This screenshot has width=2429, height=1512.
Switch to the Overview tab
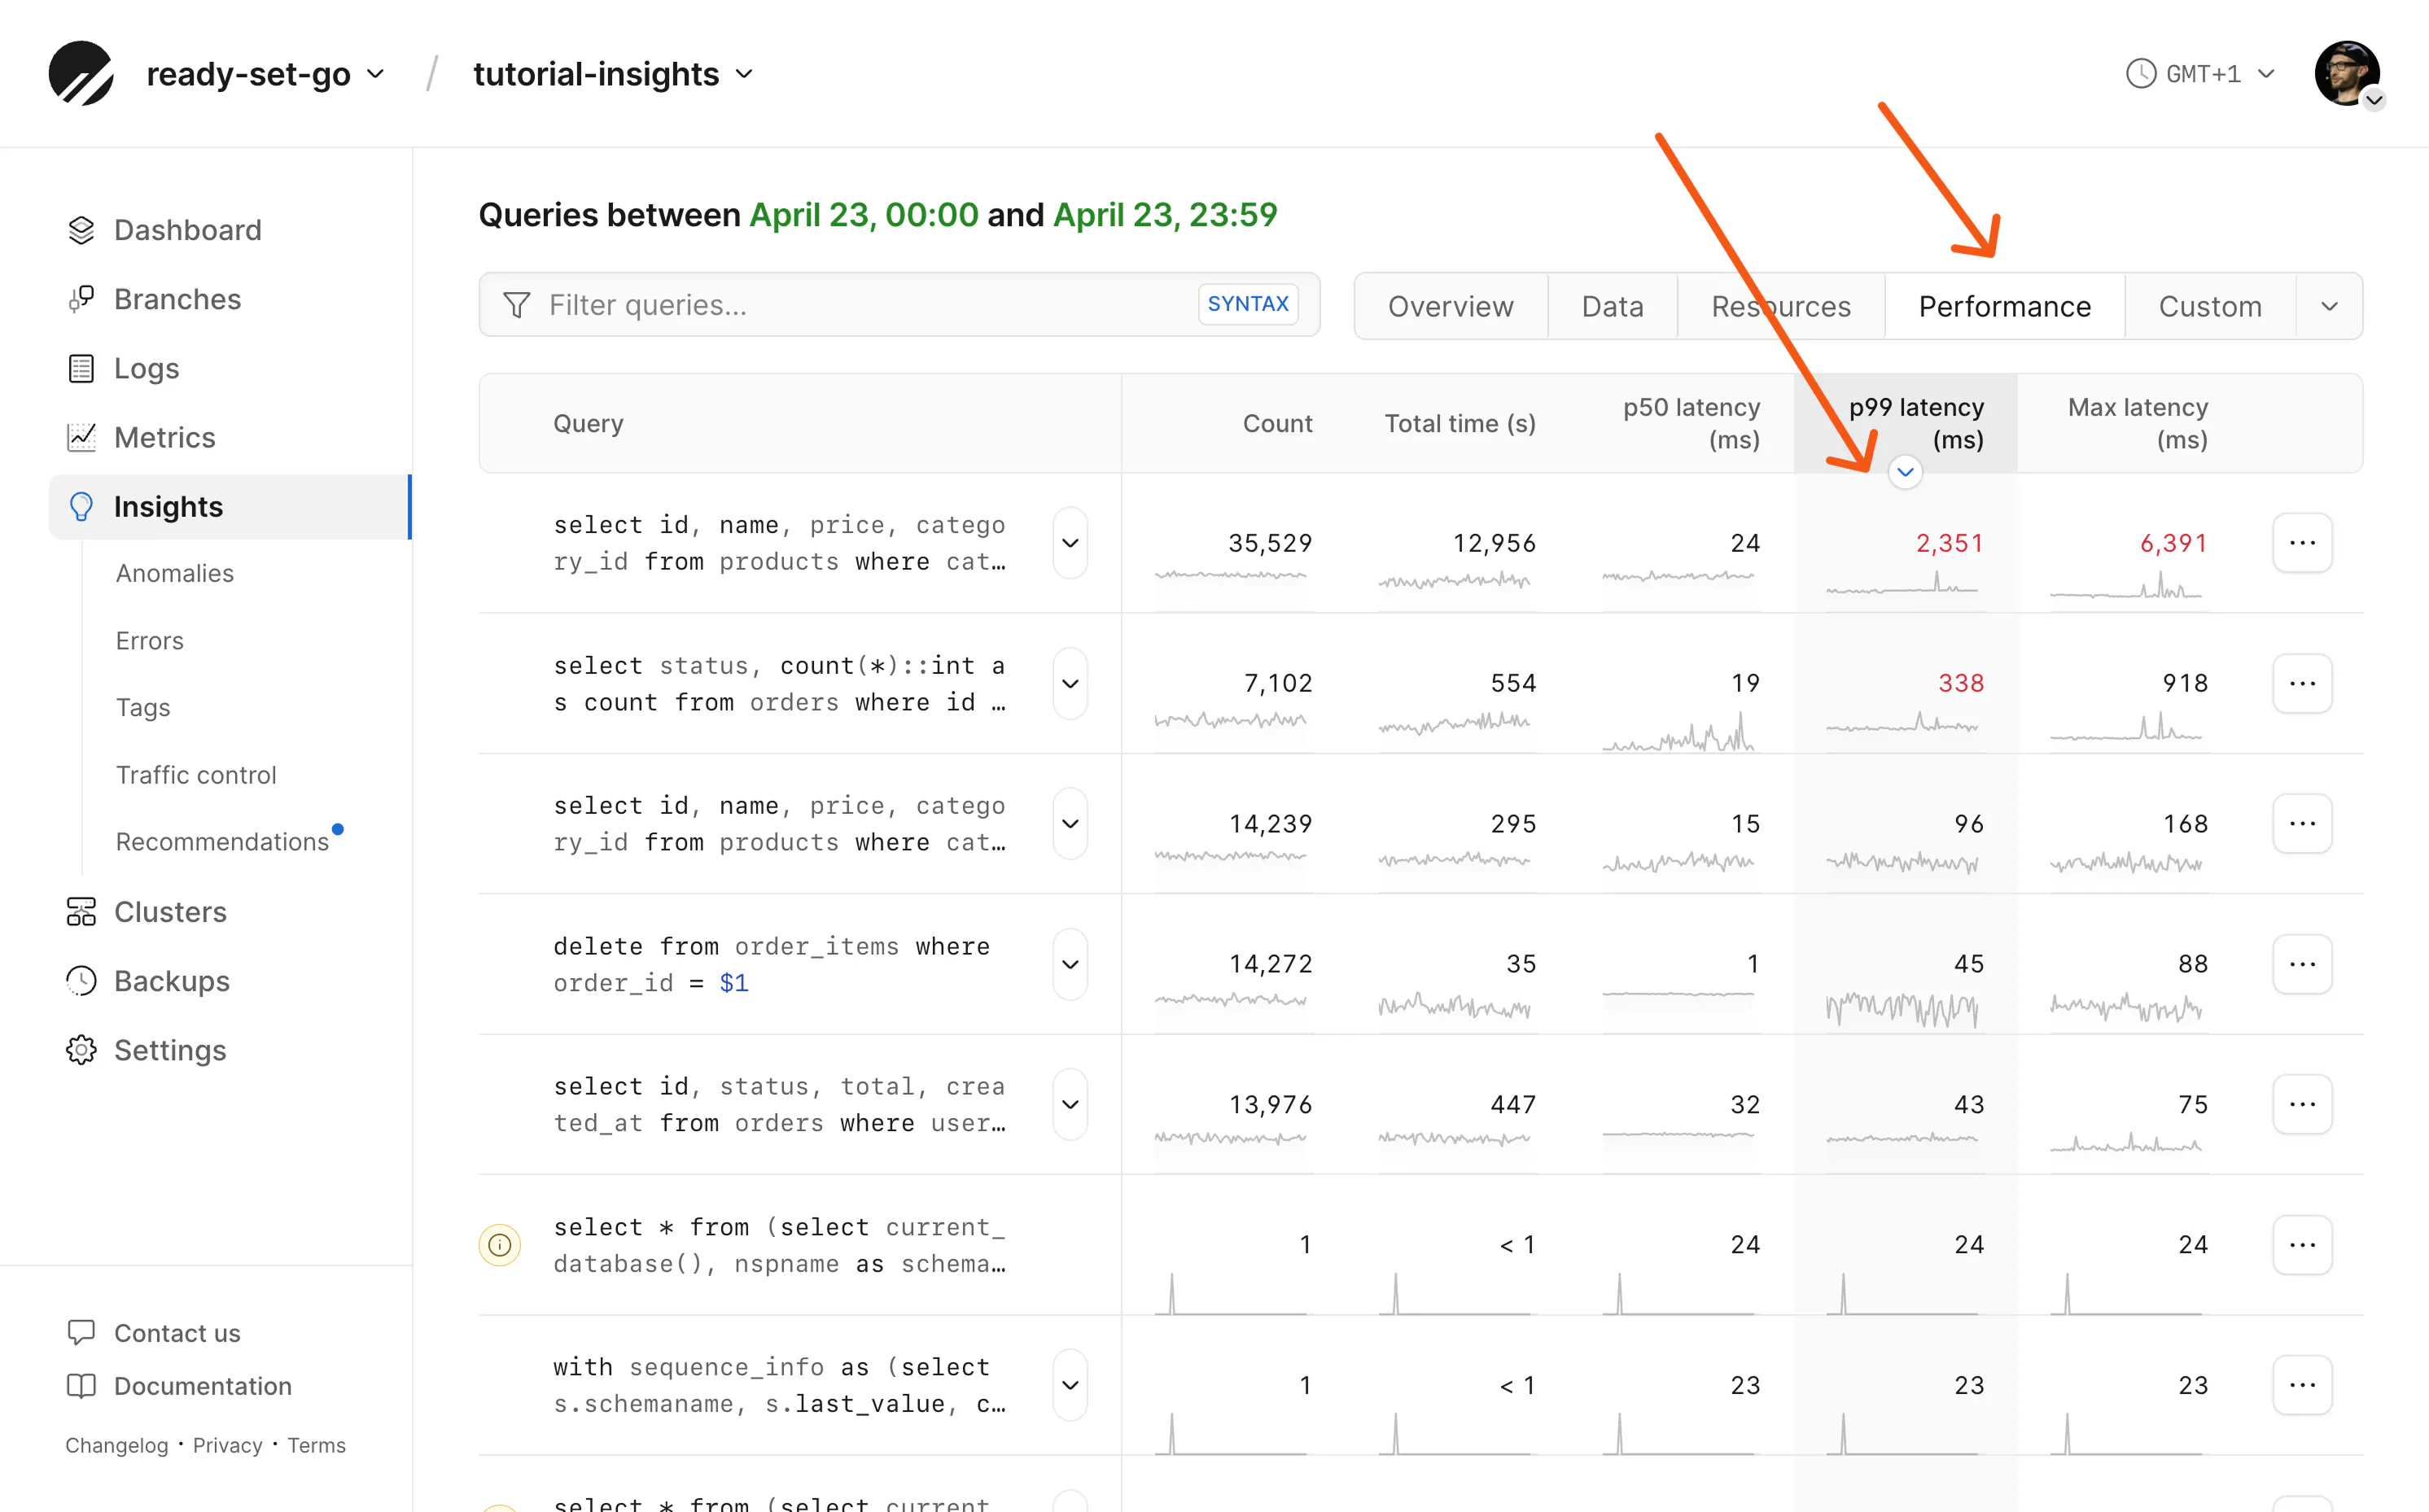1451,306
